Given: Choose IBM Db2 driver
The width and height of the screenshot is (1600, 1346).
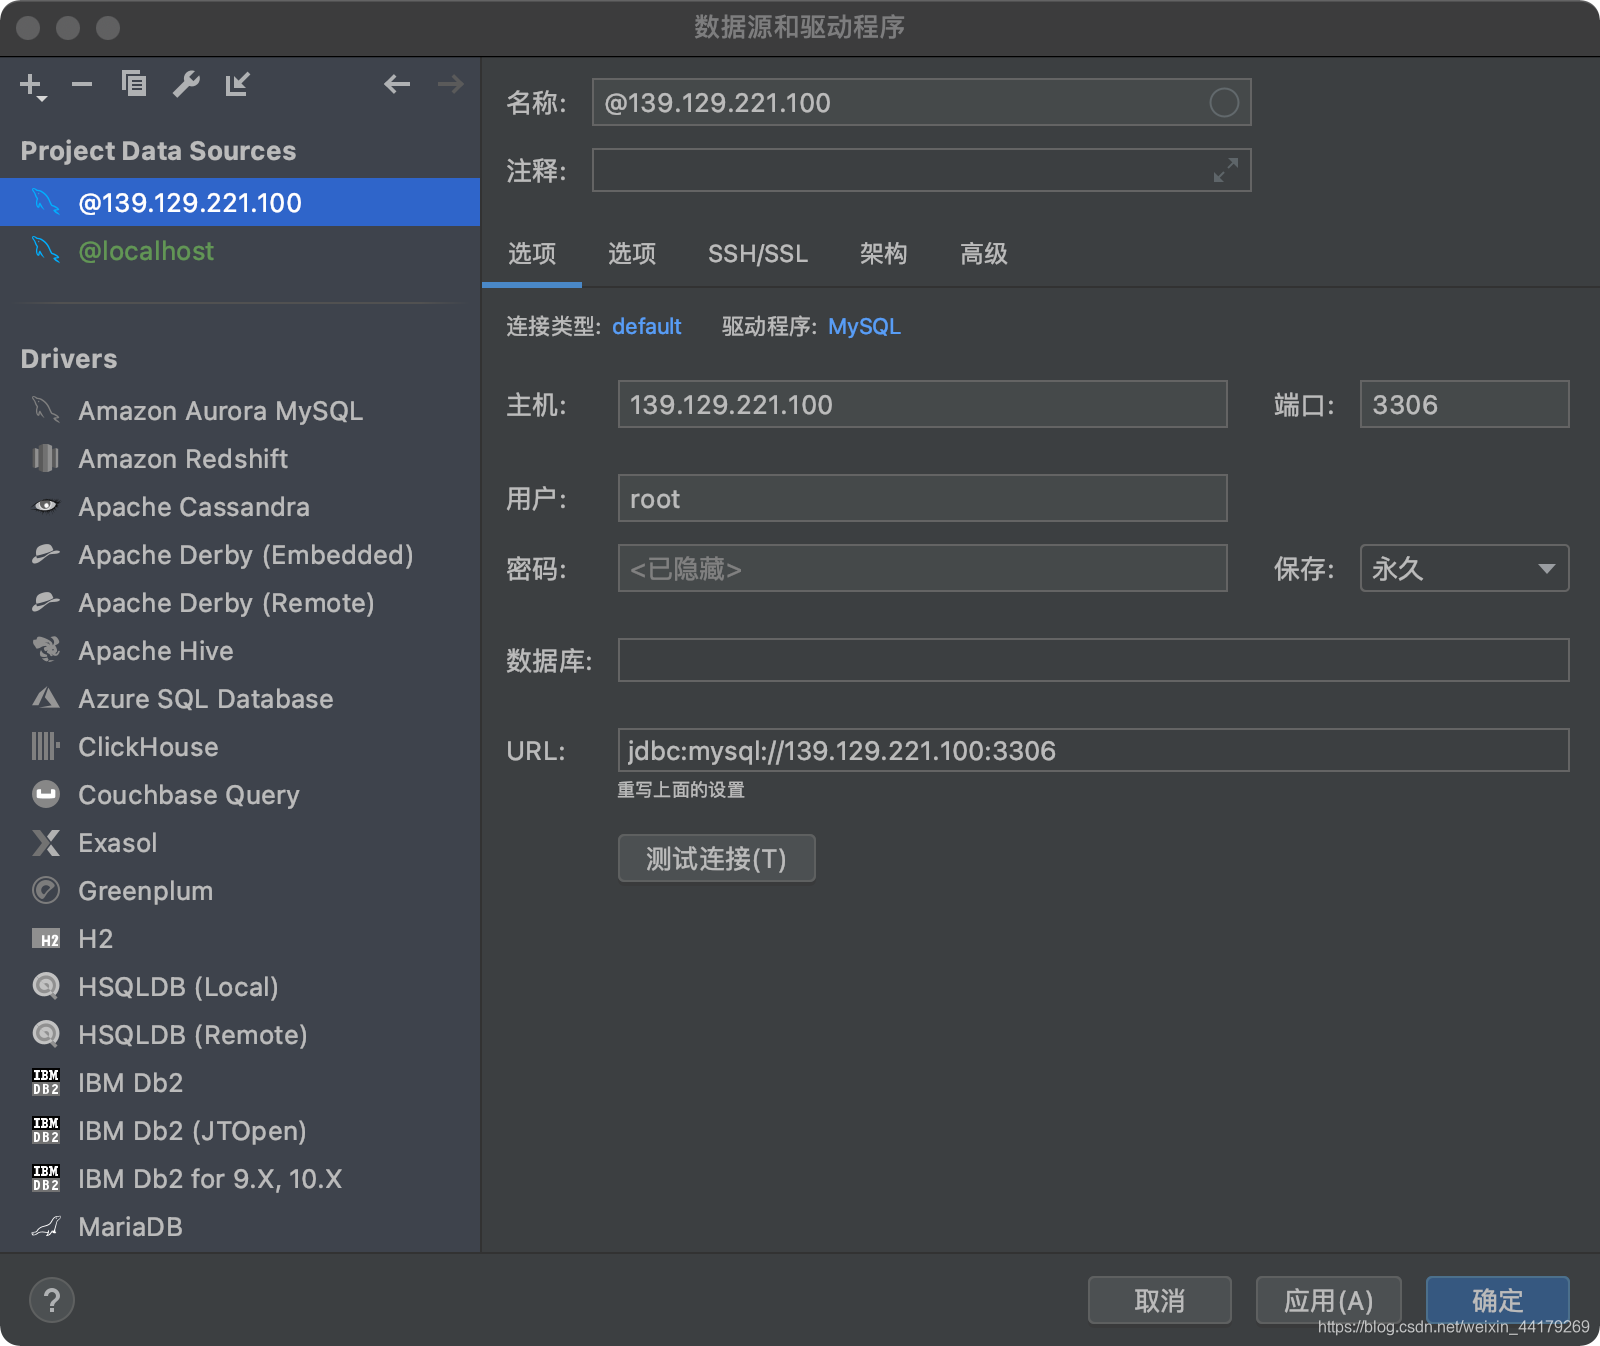Looking at the screenshot, I should [x=240, y=1082].
